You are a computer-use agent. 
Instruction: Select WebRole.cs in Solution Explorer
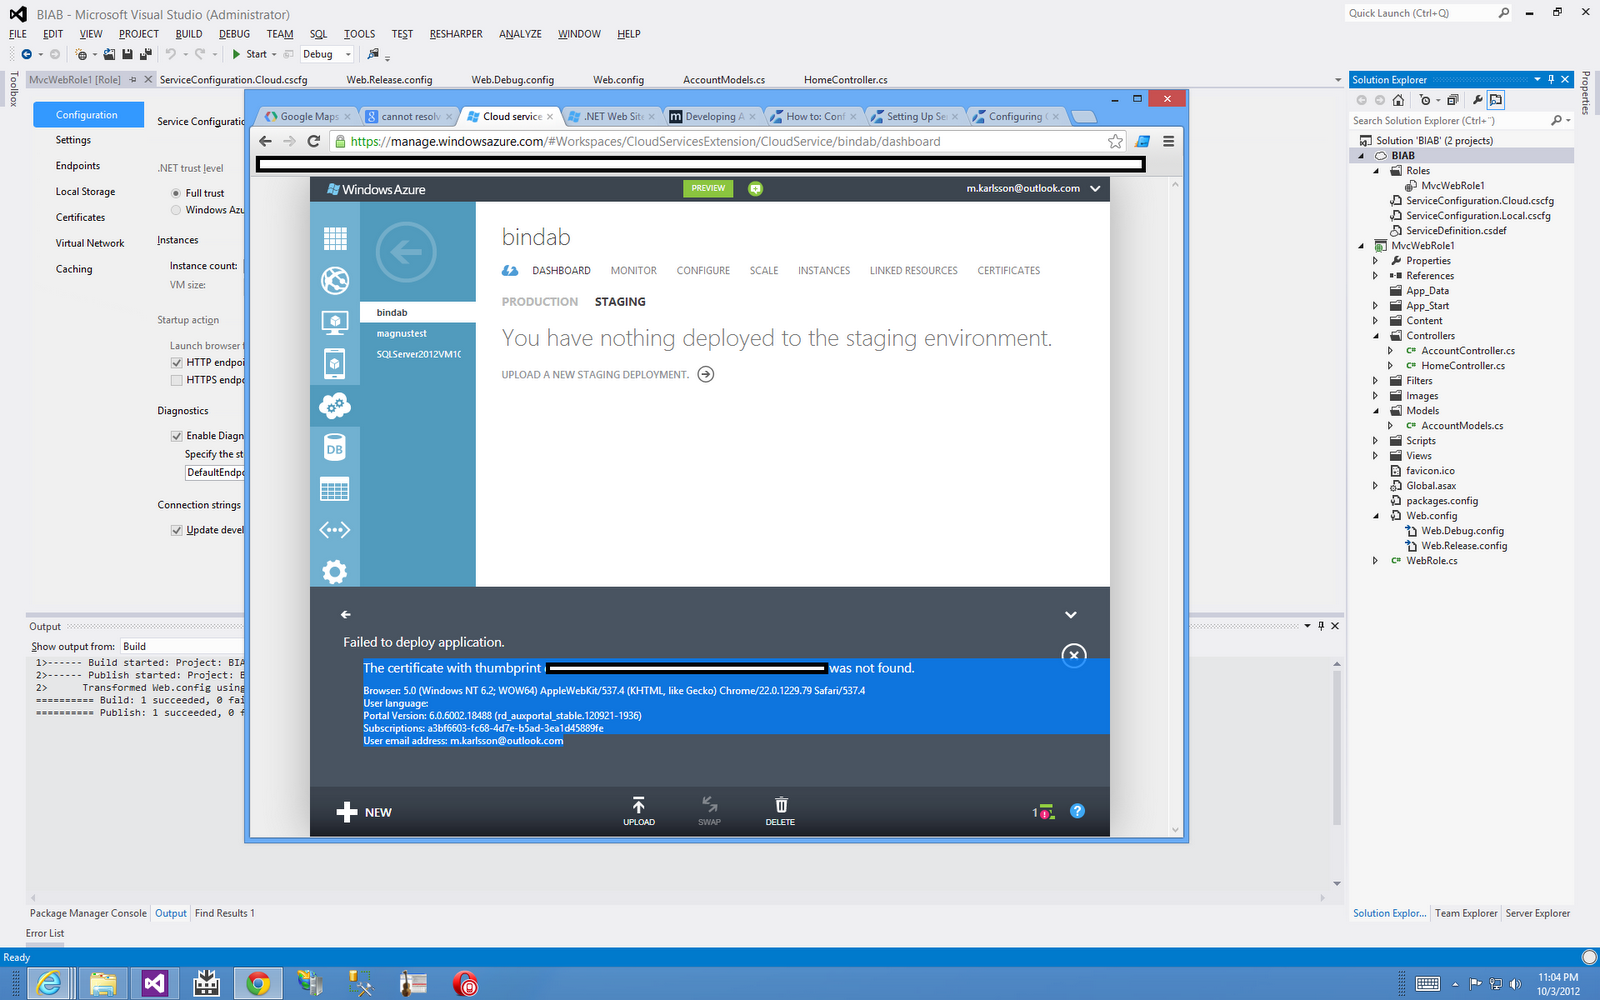coord(1431,561)
